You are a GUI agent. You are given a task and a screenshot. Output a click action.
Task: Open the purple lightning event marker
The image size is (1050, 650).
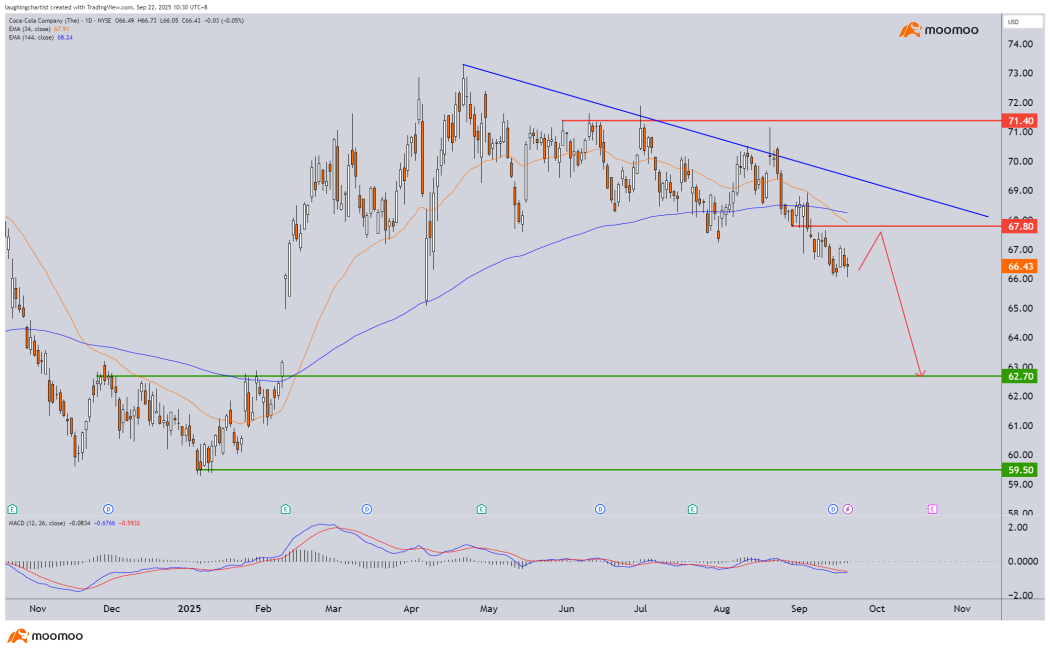point(848,509)
